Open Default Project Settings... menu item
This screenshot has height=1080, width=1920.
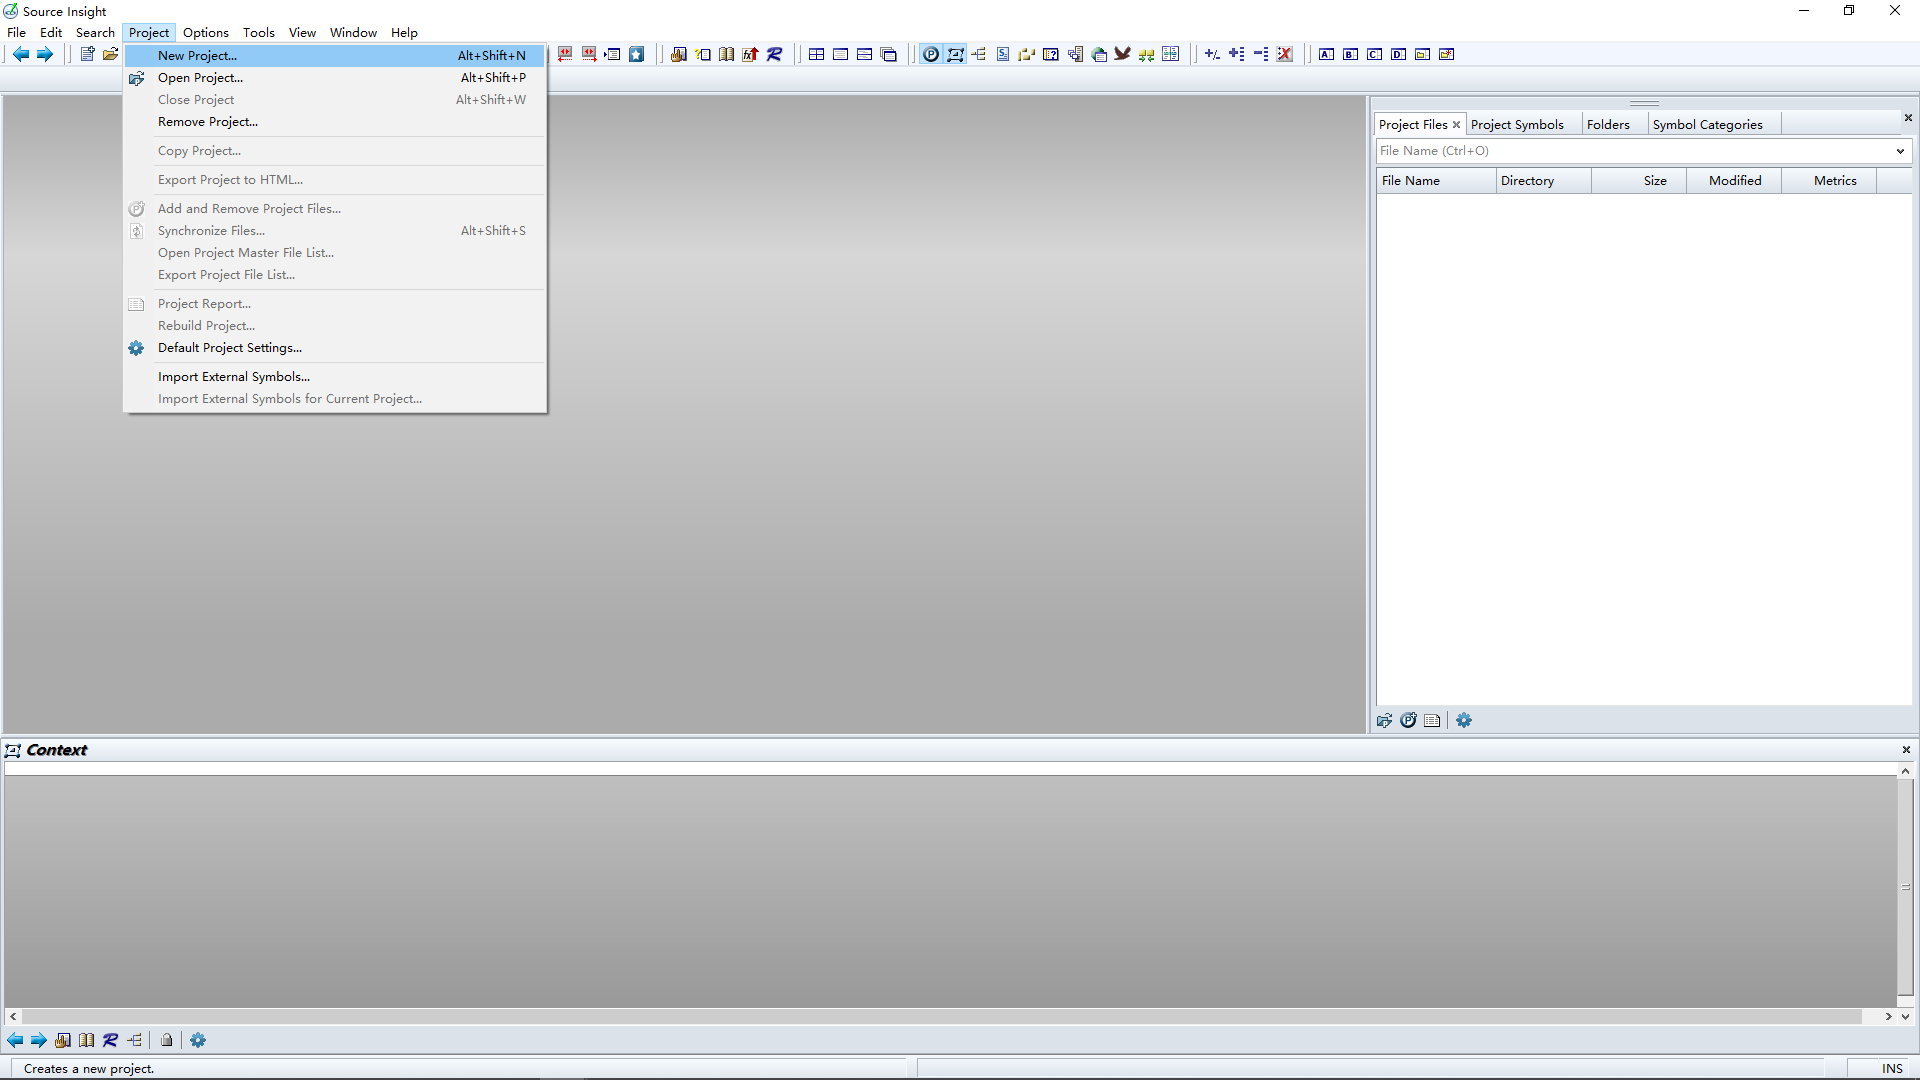coord(335,348)
